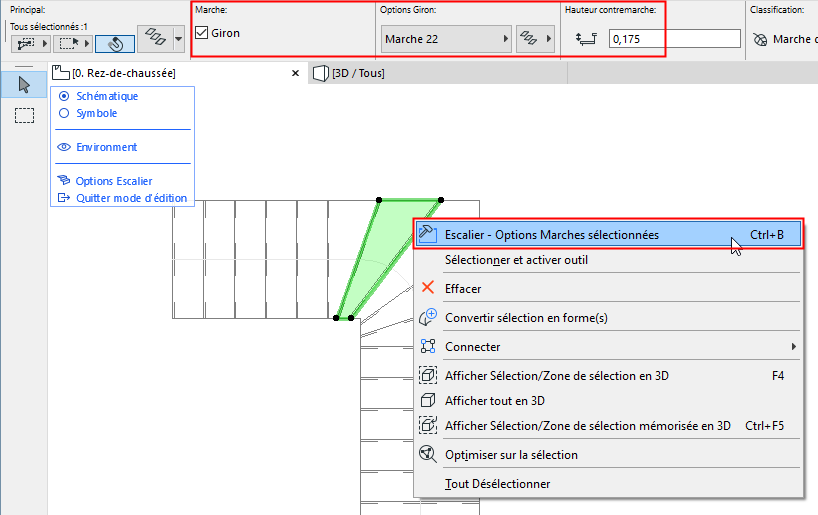Click the riser height field showing 0,175
Image resolution: width=818 pixels, height=515 pixels.
tap(675, 39)
